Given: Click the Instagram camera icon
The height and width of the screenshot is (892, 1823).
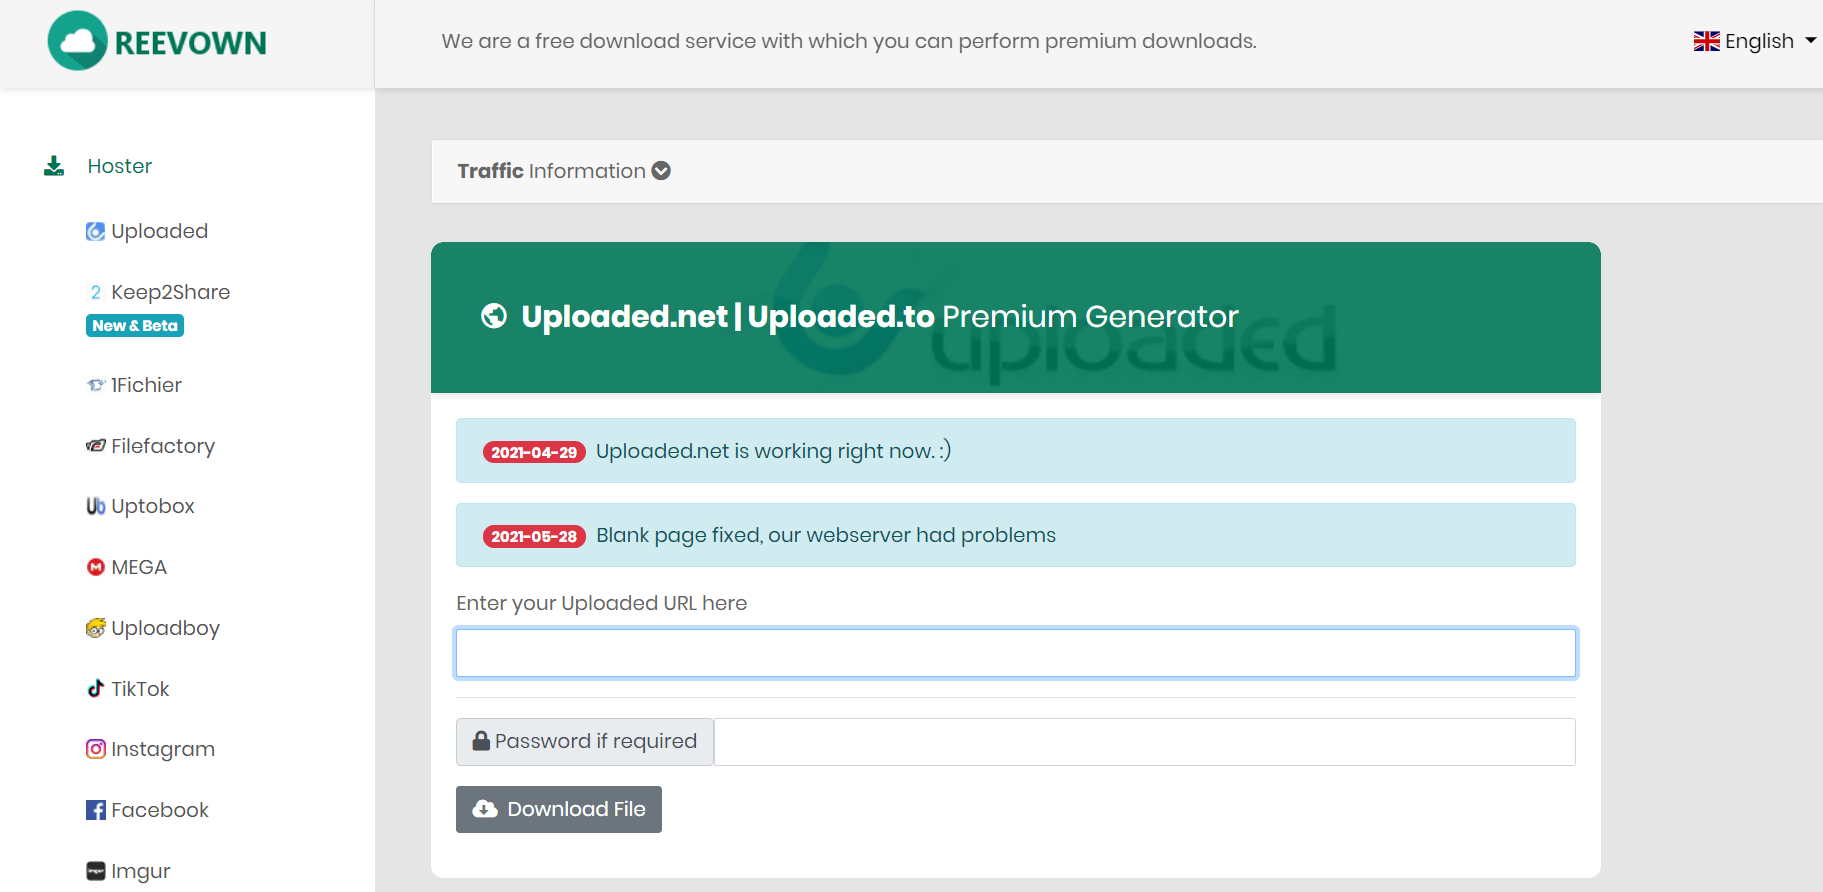Looking at the screenshot, I should click(x=96, y=749).
